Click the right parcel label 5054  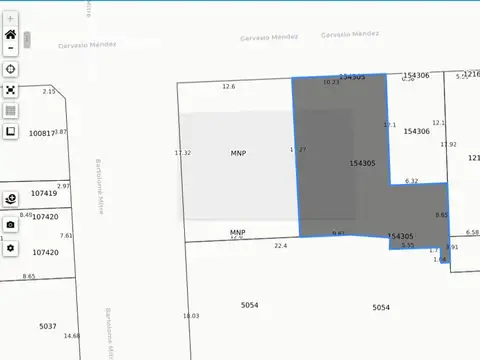[x=381, y=307]
